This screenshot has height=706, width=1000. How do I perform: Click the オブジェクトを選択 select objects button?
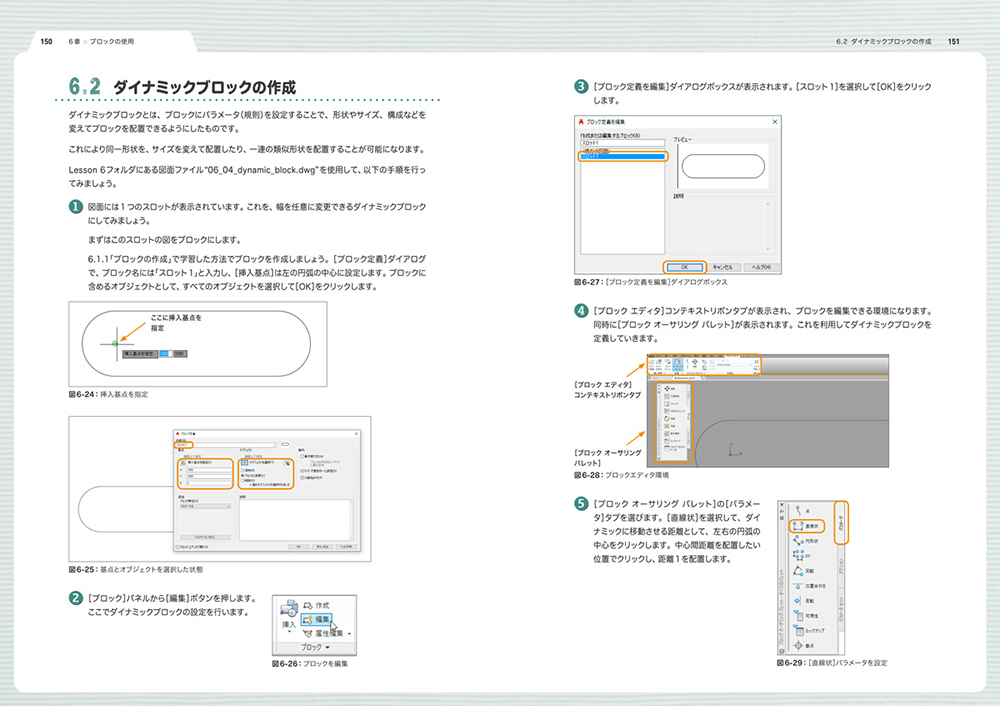pos(245,462)
